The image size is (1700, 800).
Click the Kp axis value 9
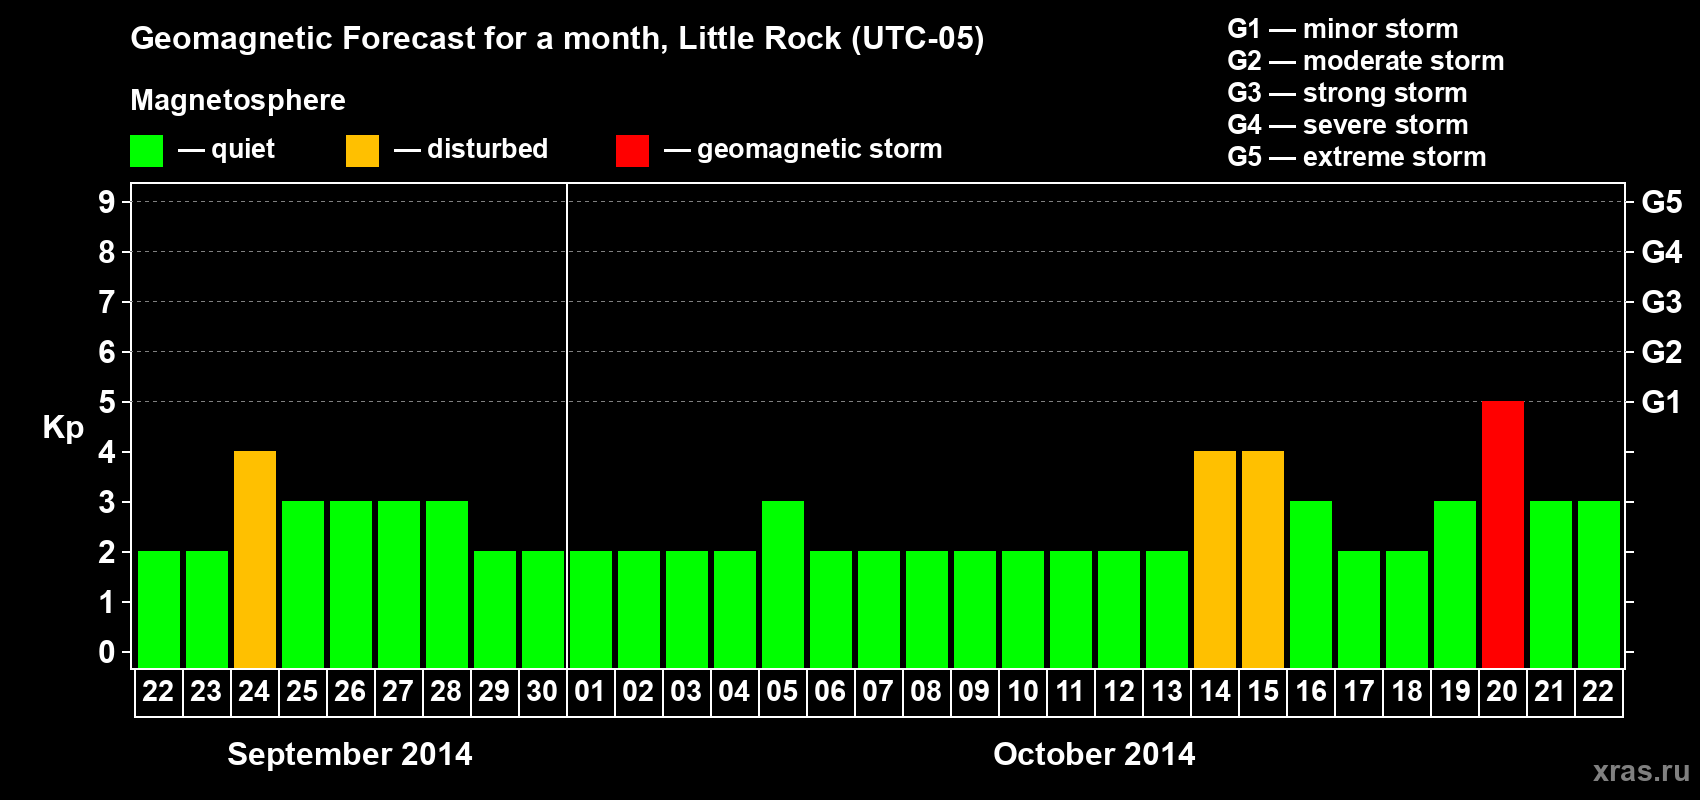pos(107,202)
